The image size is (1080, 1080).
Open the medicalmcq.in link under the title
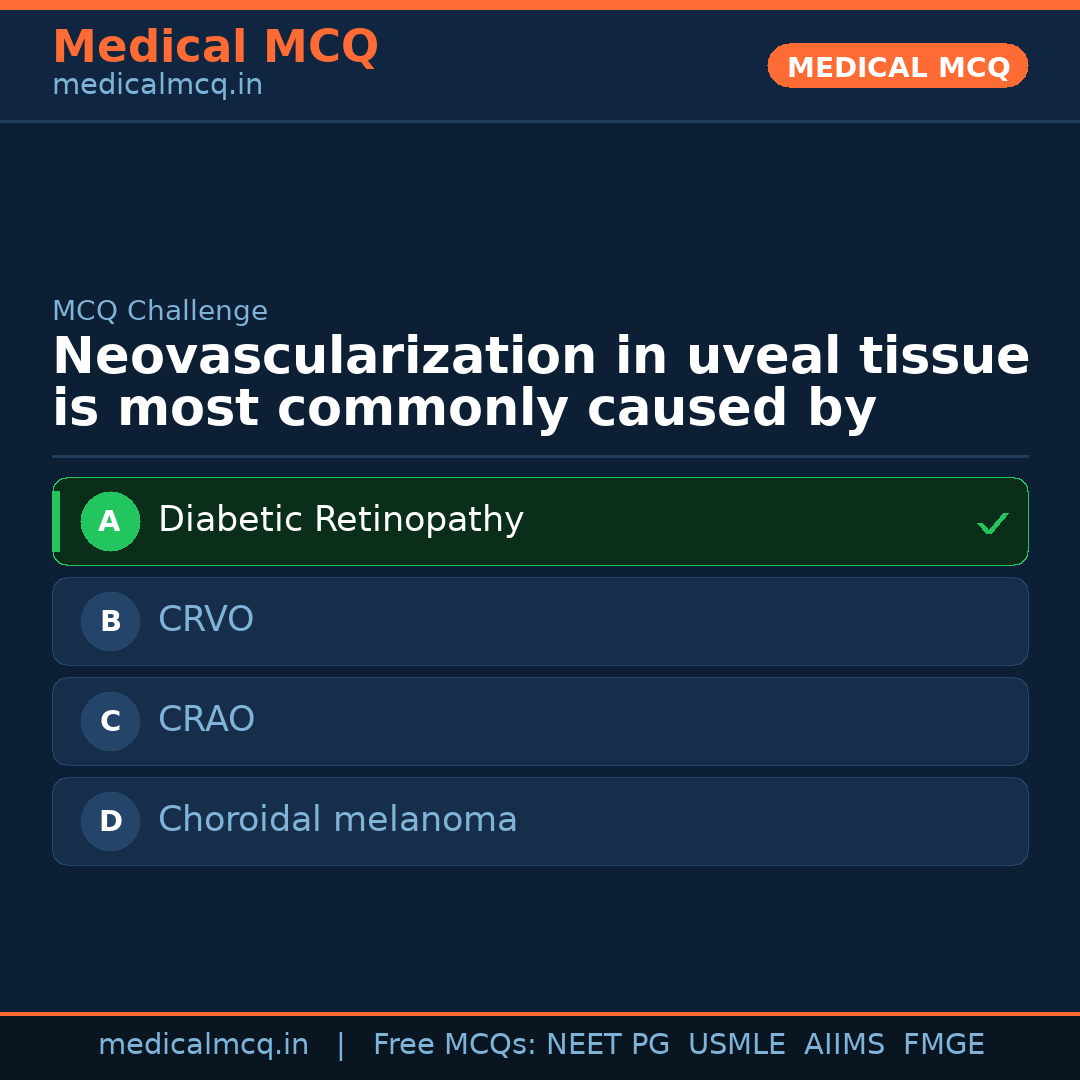(x=157, y=86)
